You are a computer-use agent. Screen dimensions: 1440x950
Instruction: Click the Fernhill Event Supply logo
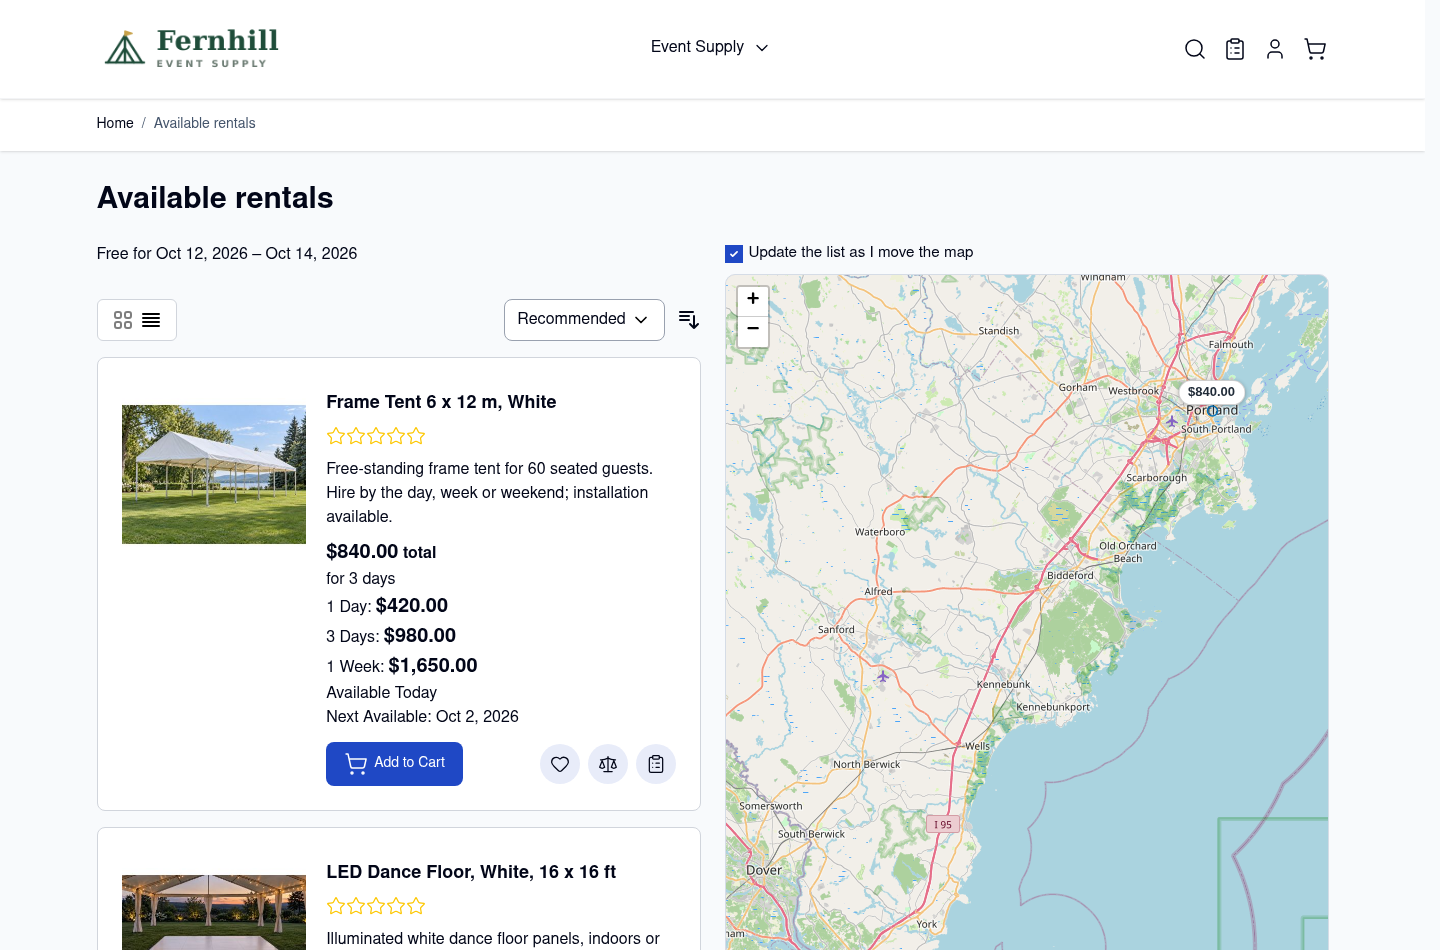coord(192,48)
